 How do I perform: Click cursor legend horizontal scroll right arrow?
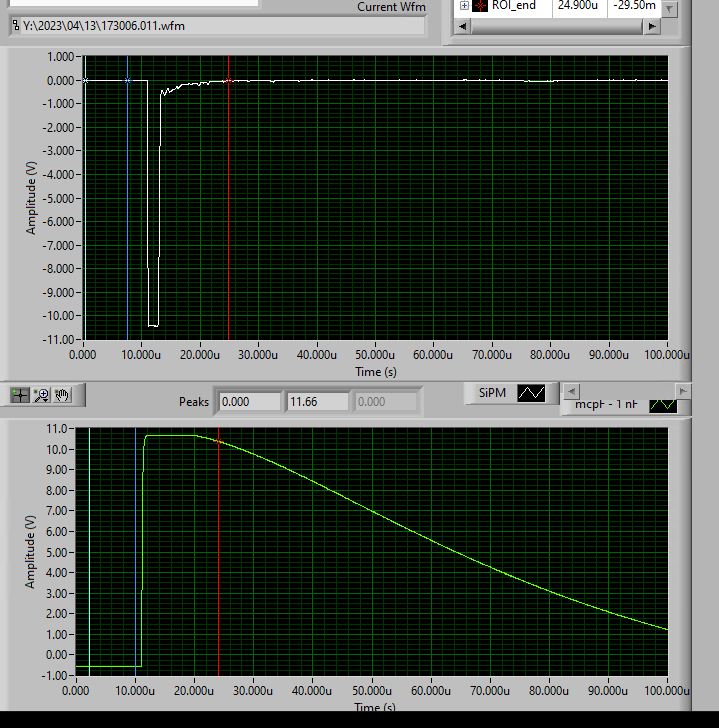pyautogui.click(x=652, y=26)
